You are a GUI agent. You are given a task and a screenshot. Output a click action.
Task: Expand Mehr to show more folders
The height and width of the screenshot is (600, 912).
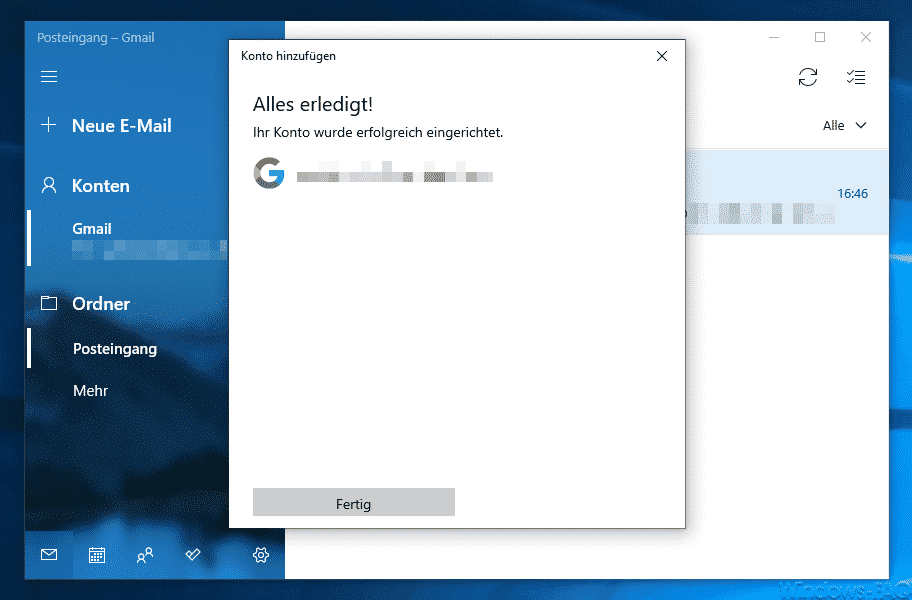point(90,391)
